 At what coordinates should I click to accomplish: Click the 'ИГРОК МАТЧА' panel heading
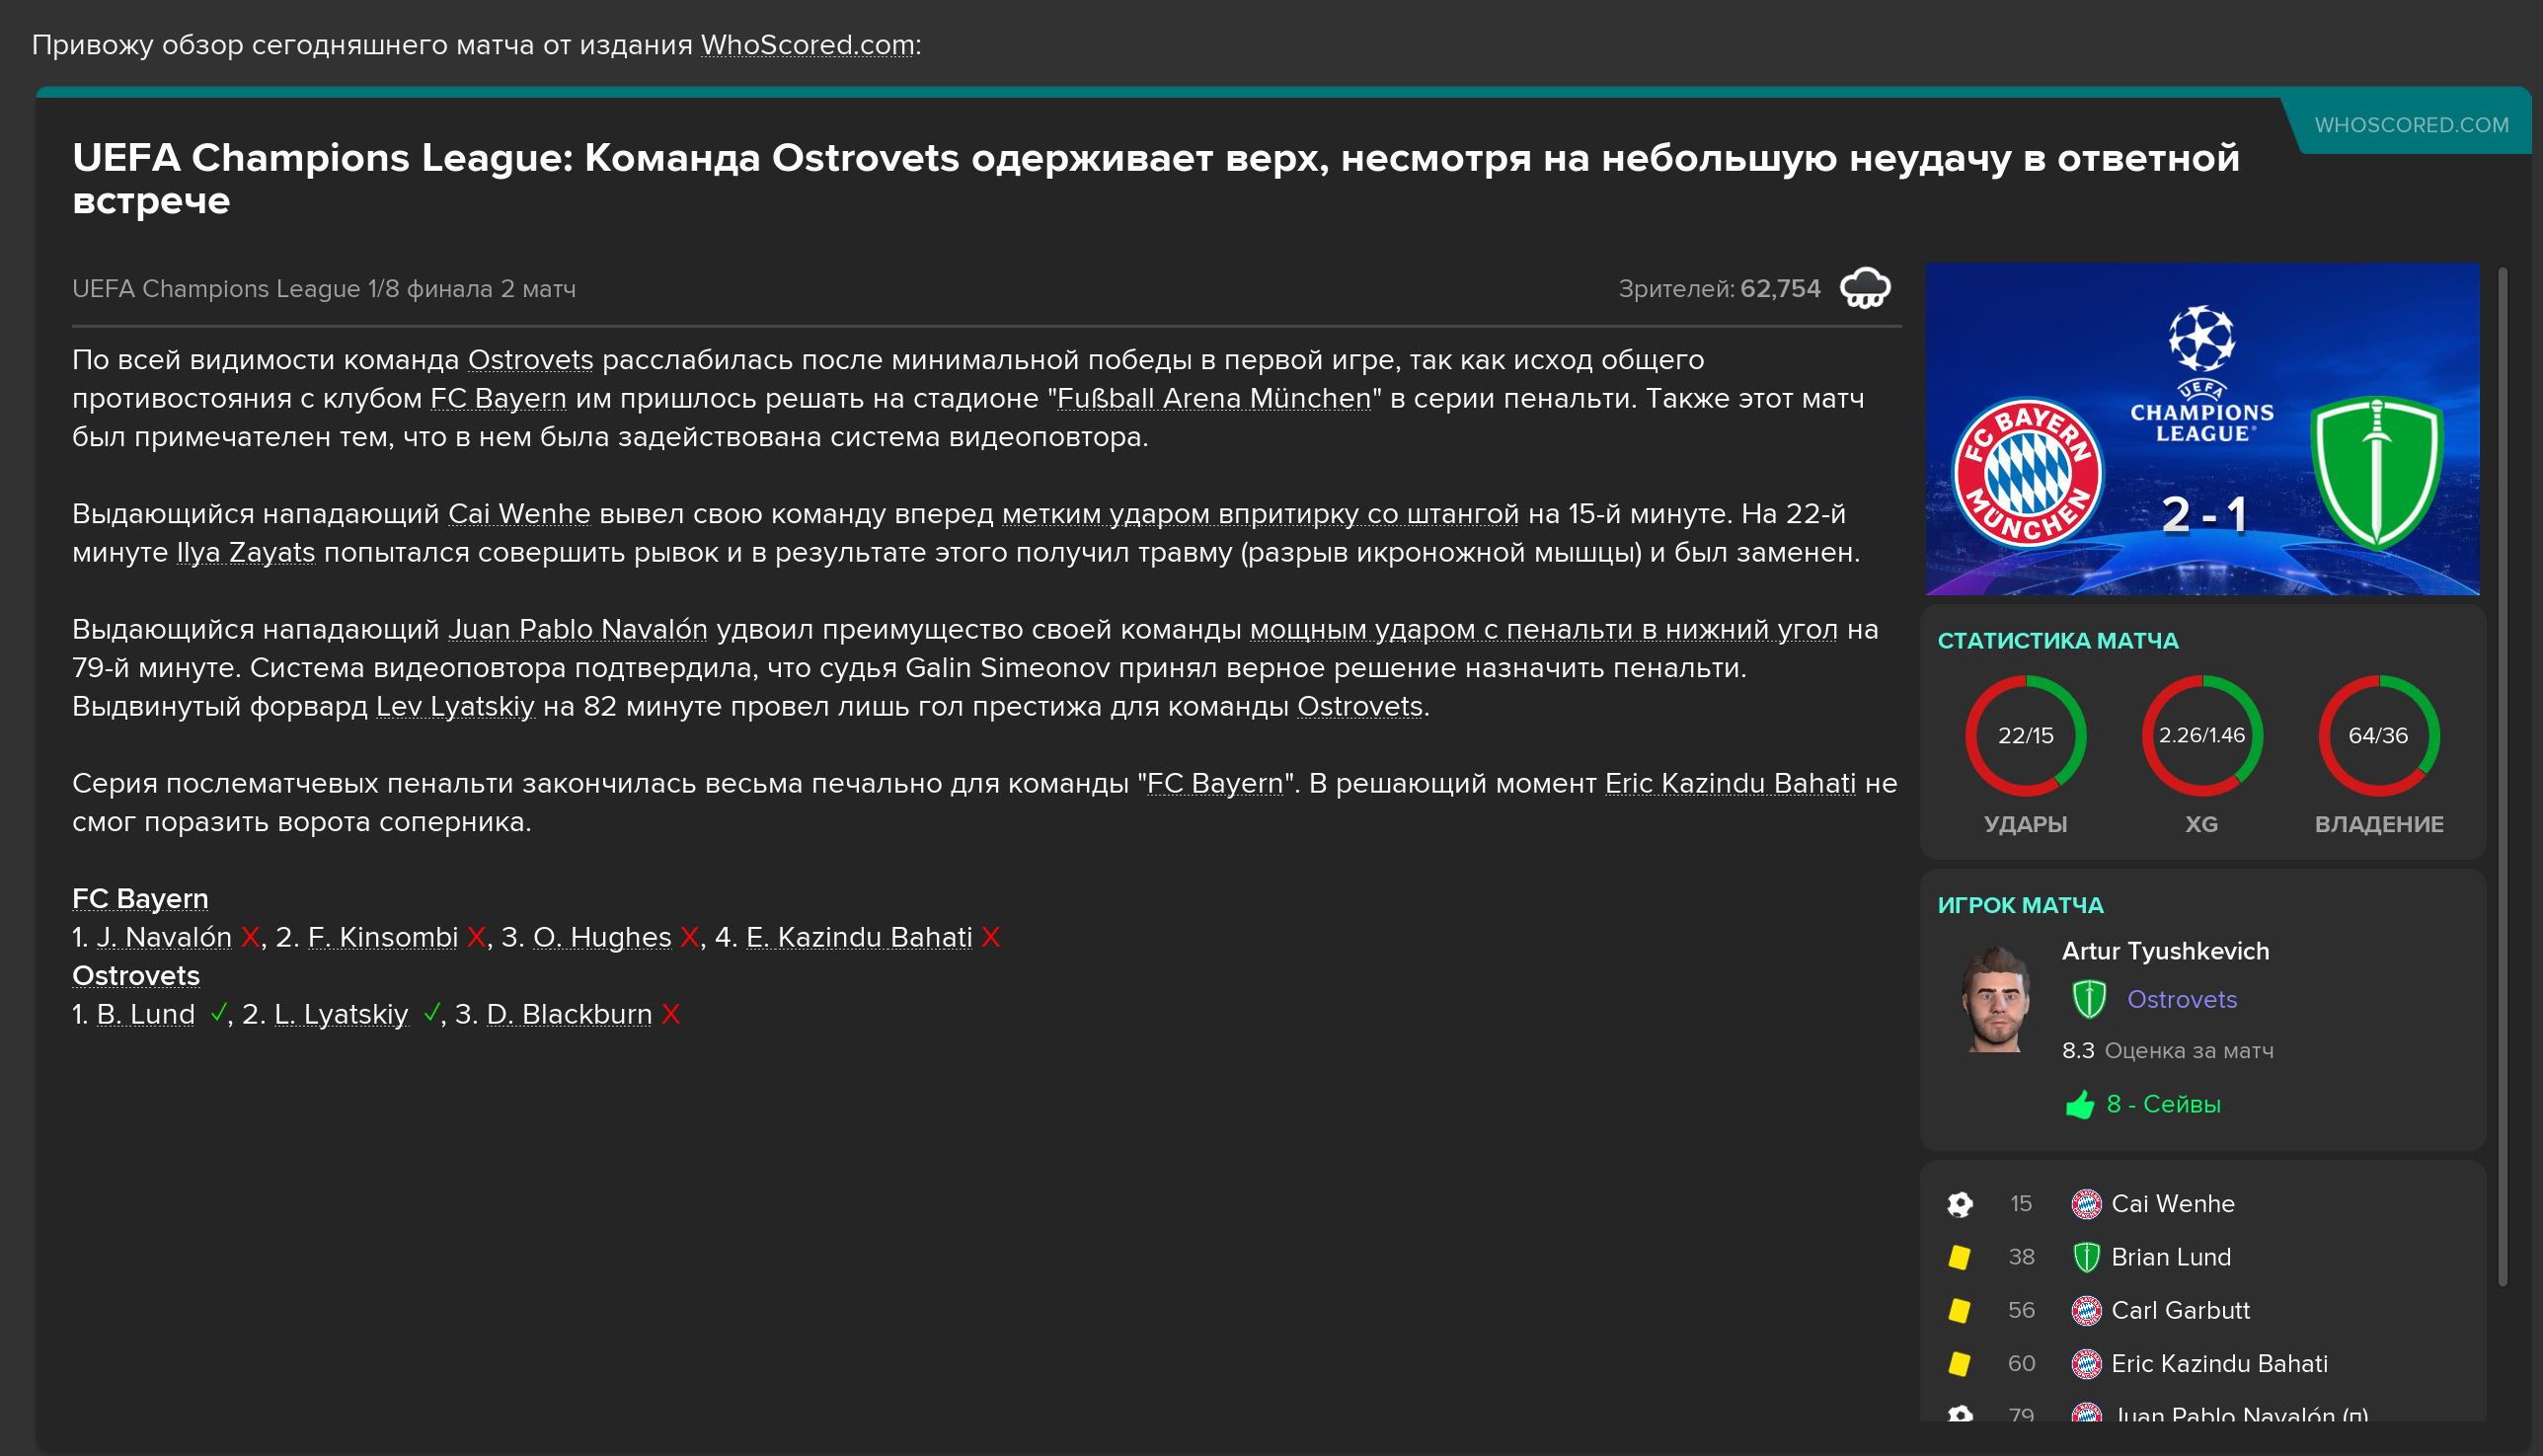click(2020, 906)
